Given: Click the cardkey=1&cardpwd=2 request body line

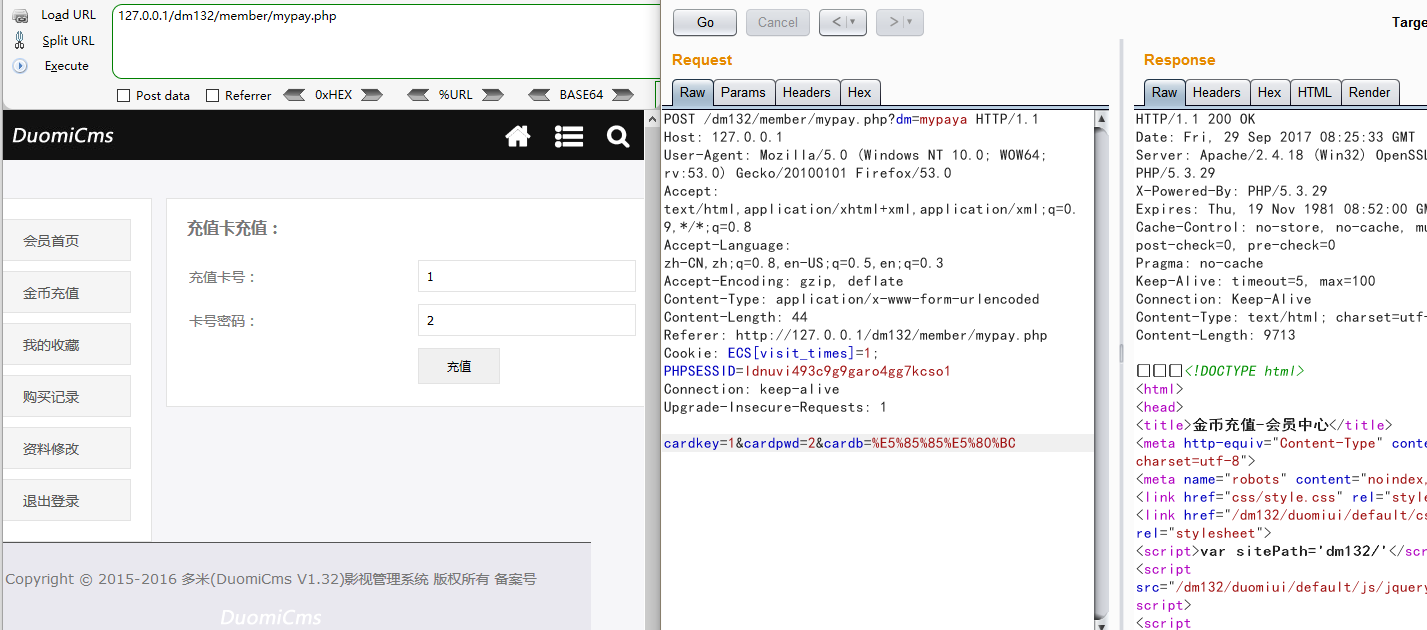Looking at the screenshot, I should click(x=840, y=443).
